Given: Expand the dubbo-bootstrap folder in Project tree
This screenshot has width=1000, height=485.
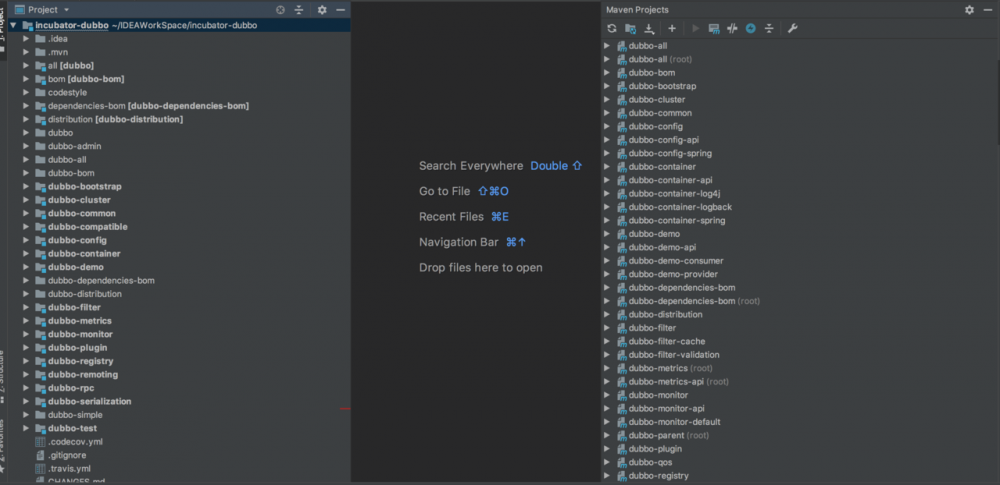Looking at the screenshot, I should 26,187.
